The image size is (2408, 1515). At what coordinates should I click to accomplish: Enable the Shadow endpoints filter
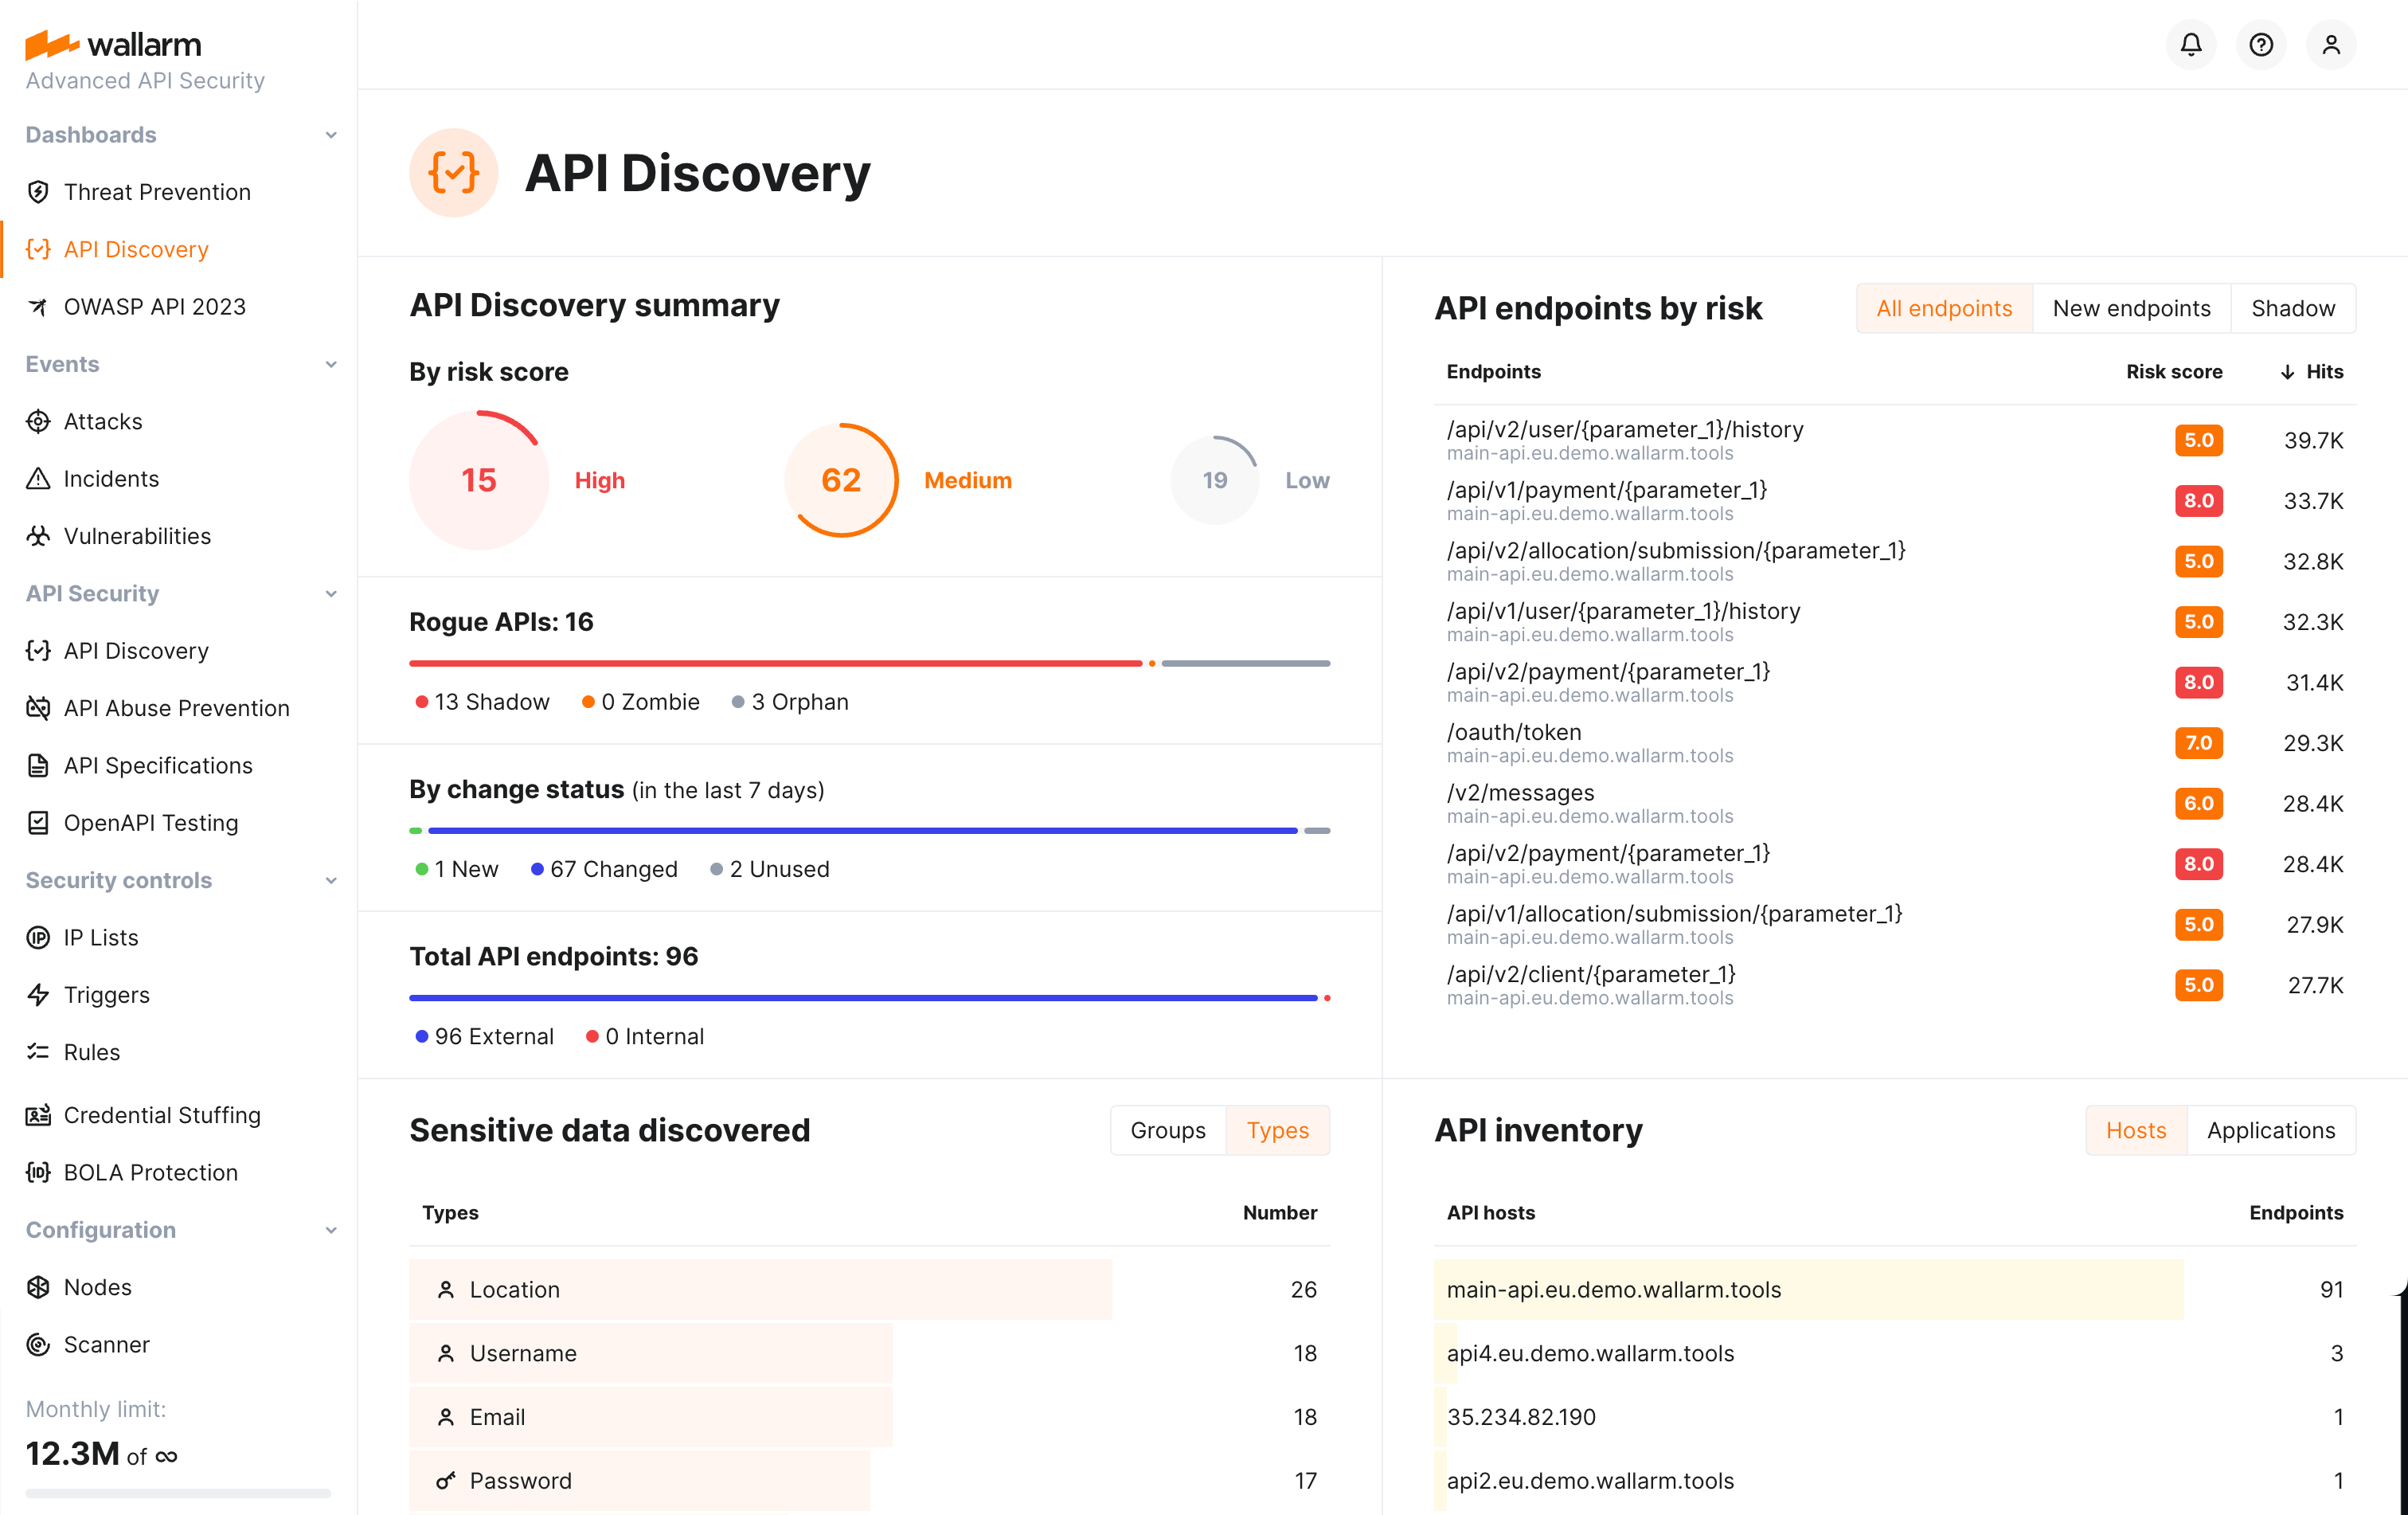2292,308
